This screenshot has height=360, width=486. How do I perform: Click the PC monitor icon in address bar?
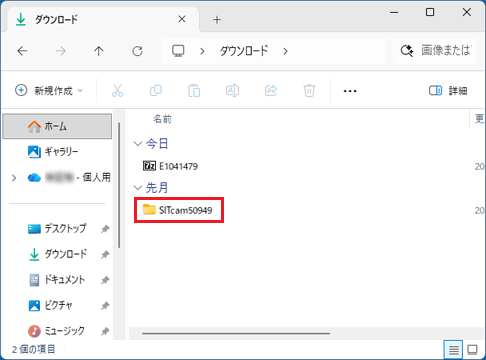pos(178,51)
